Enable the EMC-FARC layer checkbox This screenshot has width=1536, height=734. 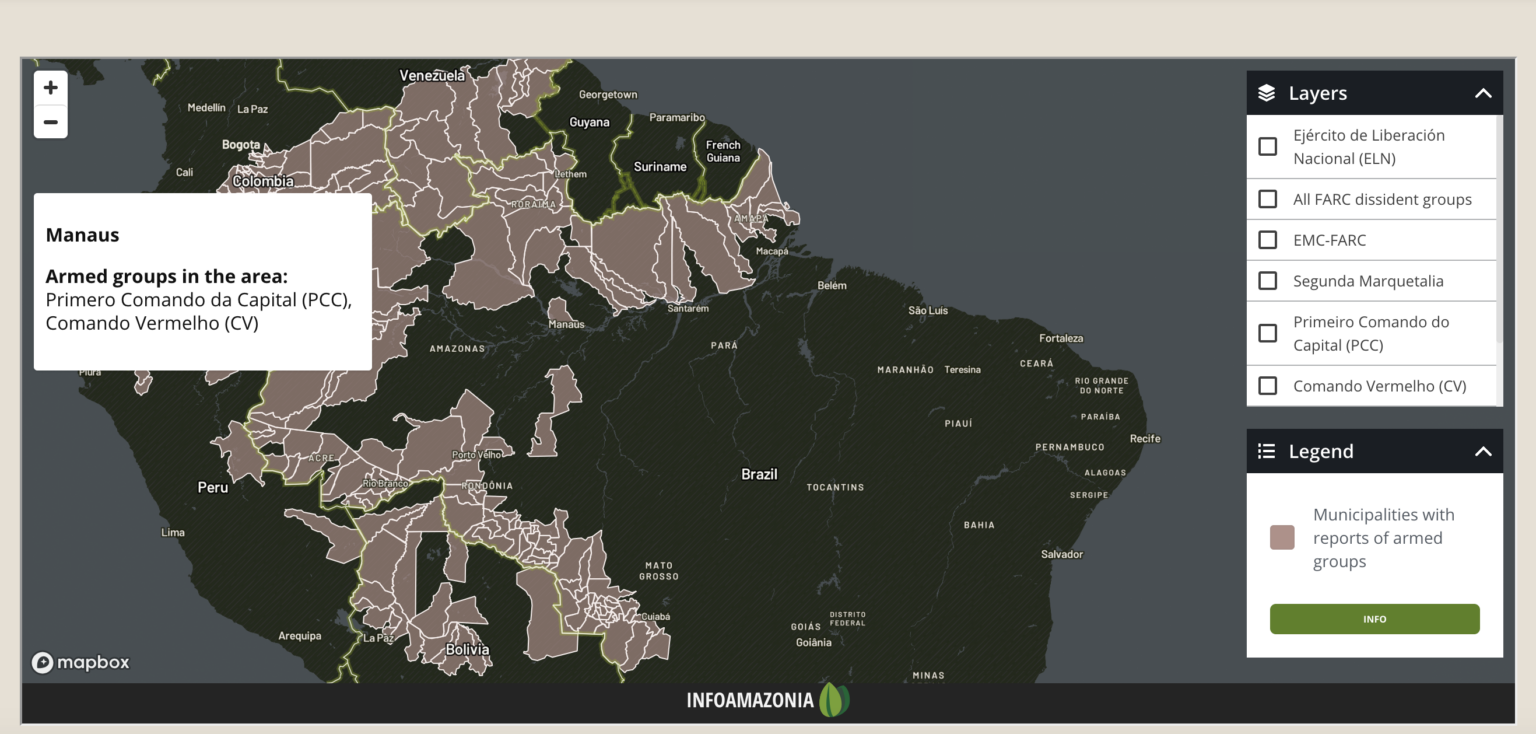[1267, 239]
